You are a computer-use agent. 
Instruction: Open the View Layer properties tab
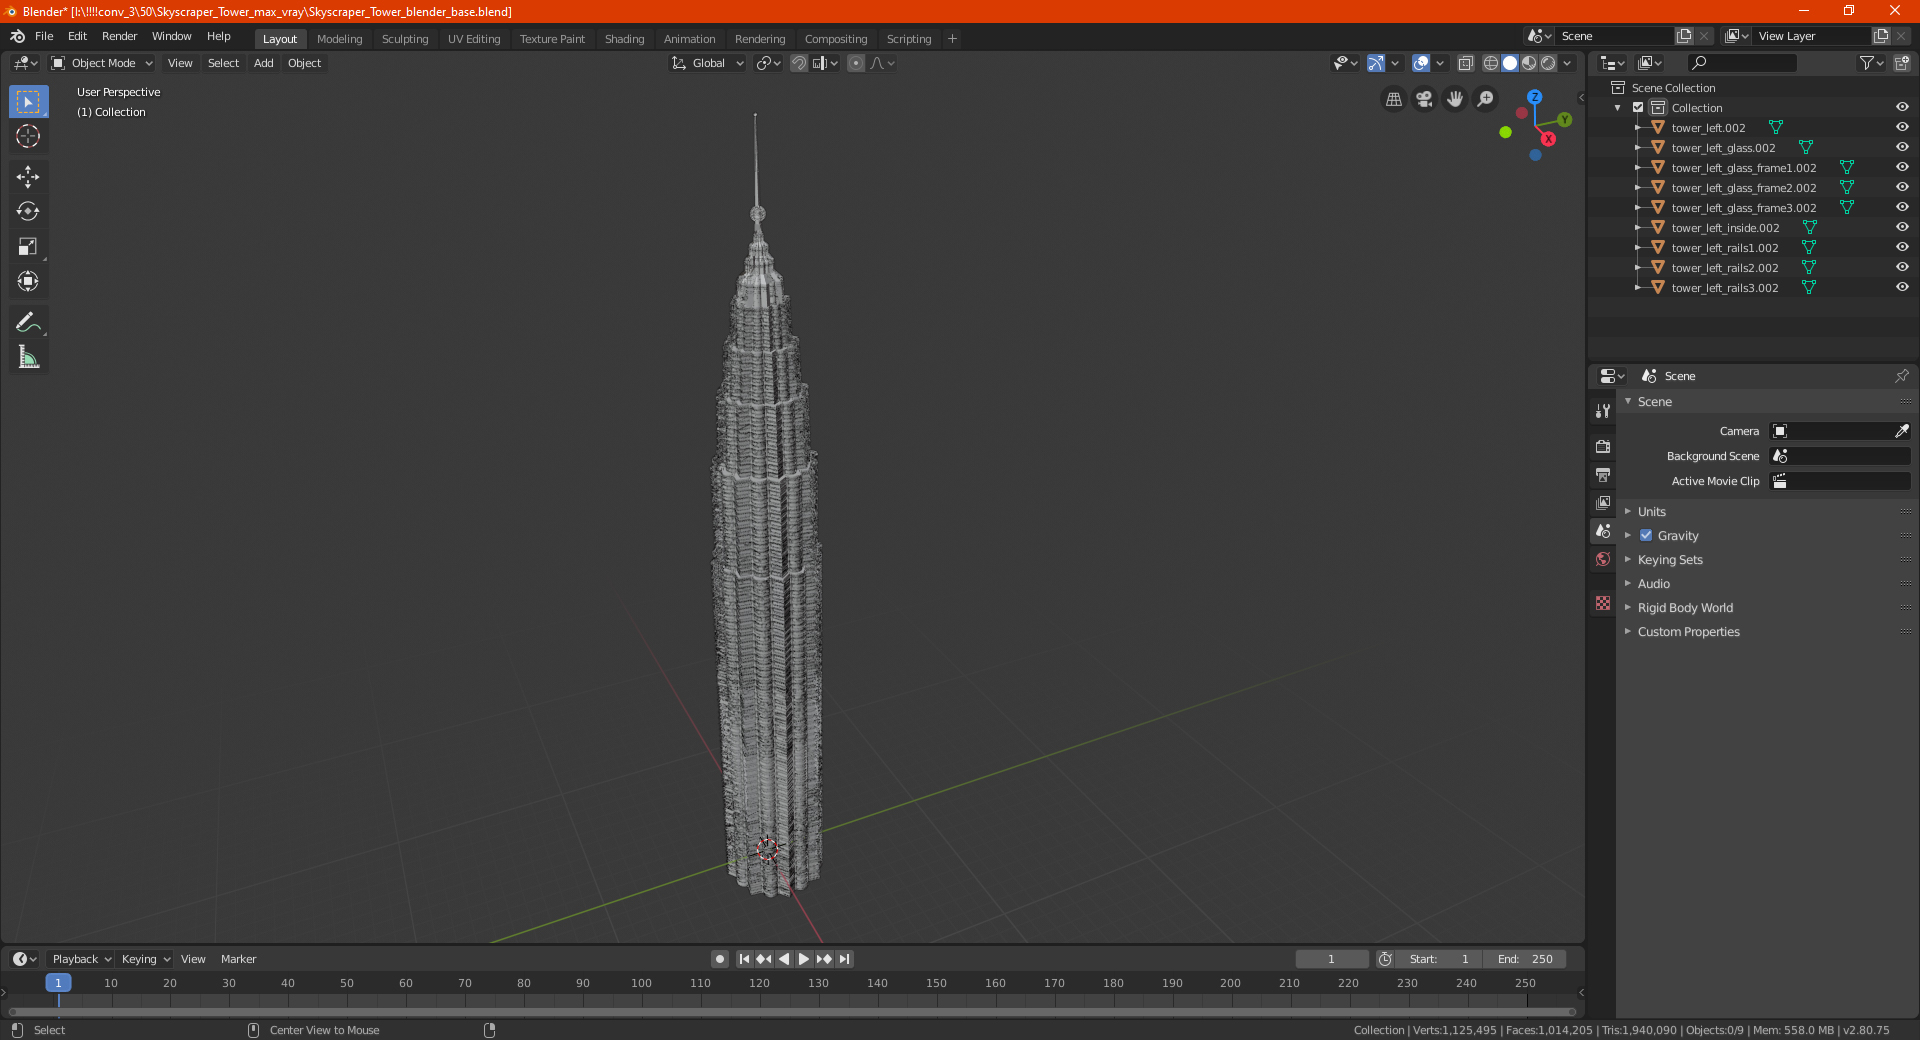(1603, 502)
